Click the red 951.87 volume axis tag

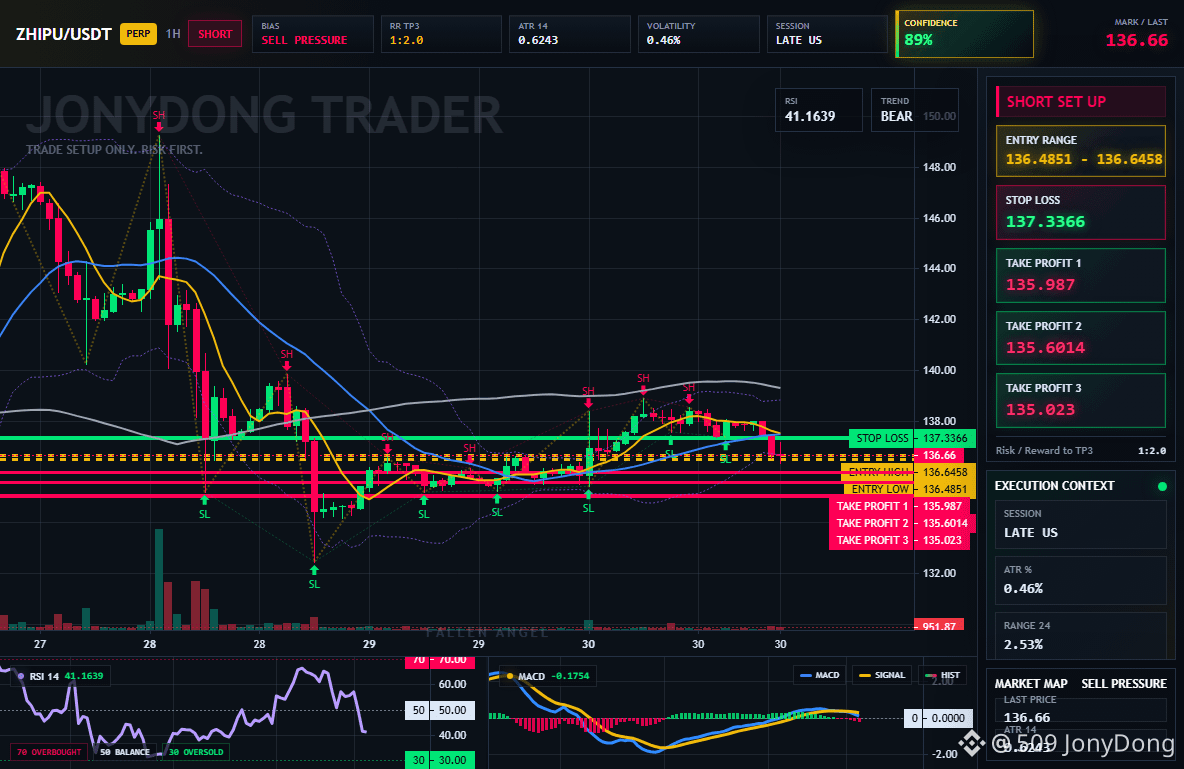click(x=939, y=625)
